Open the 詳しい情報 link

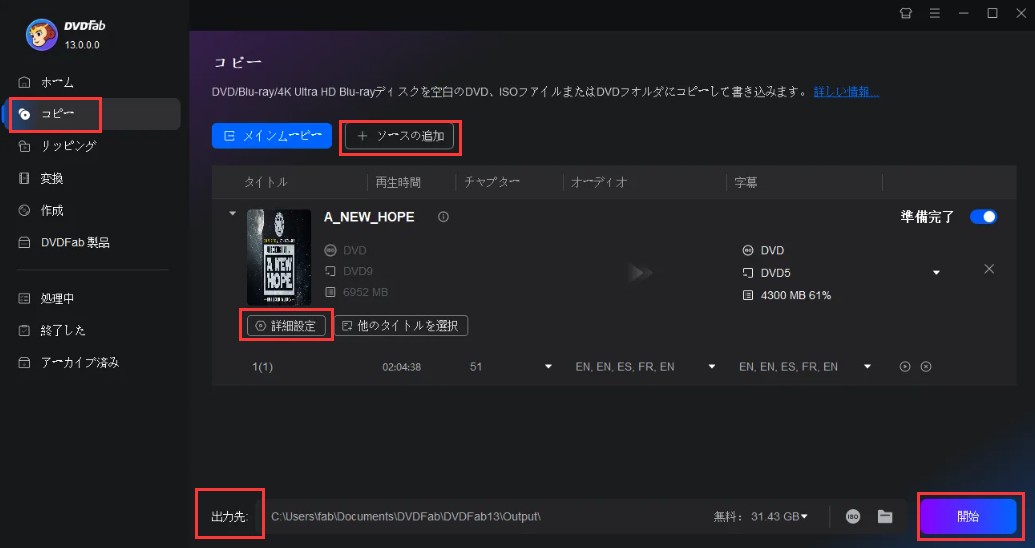[846, 91]
